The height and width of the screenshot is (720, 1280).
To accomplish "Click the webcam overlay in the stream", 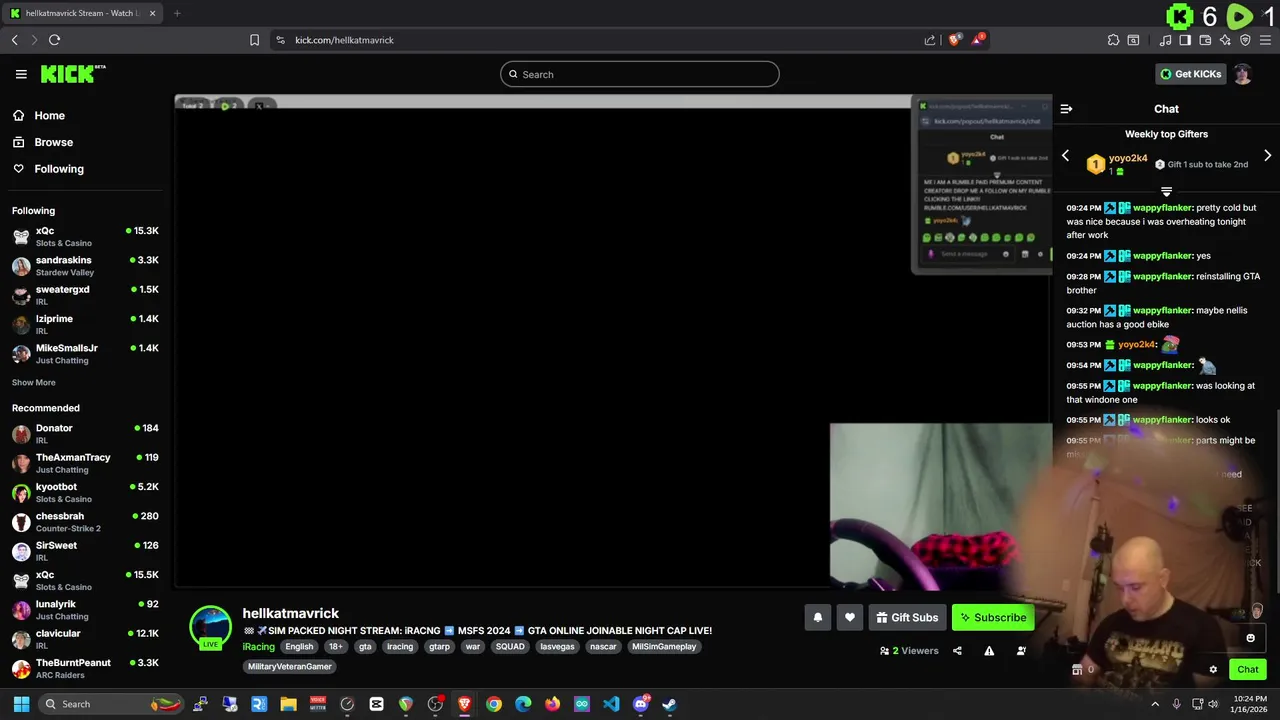I will (x=940, y=505).
